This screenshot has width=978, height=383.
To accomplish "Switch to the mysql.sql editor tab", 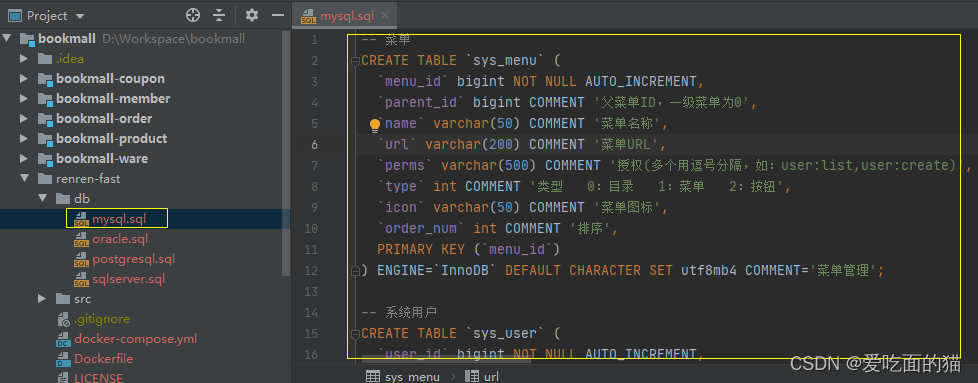I will [344, 16].
